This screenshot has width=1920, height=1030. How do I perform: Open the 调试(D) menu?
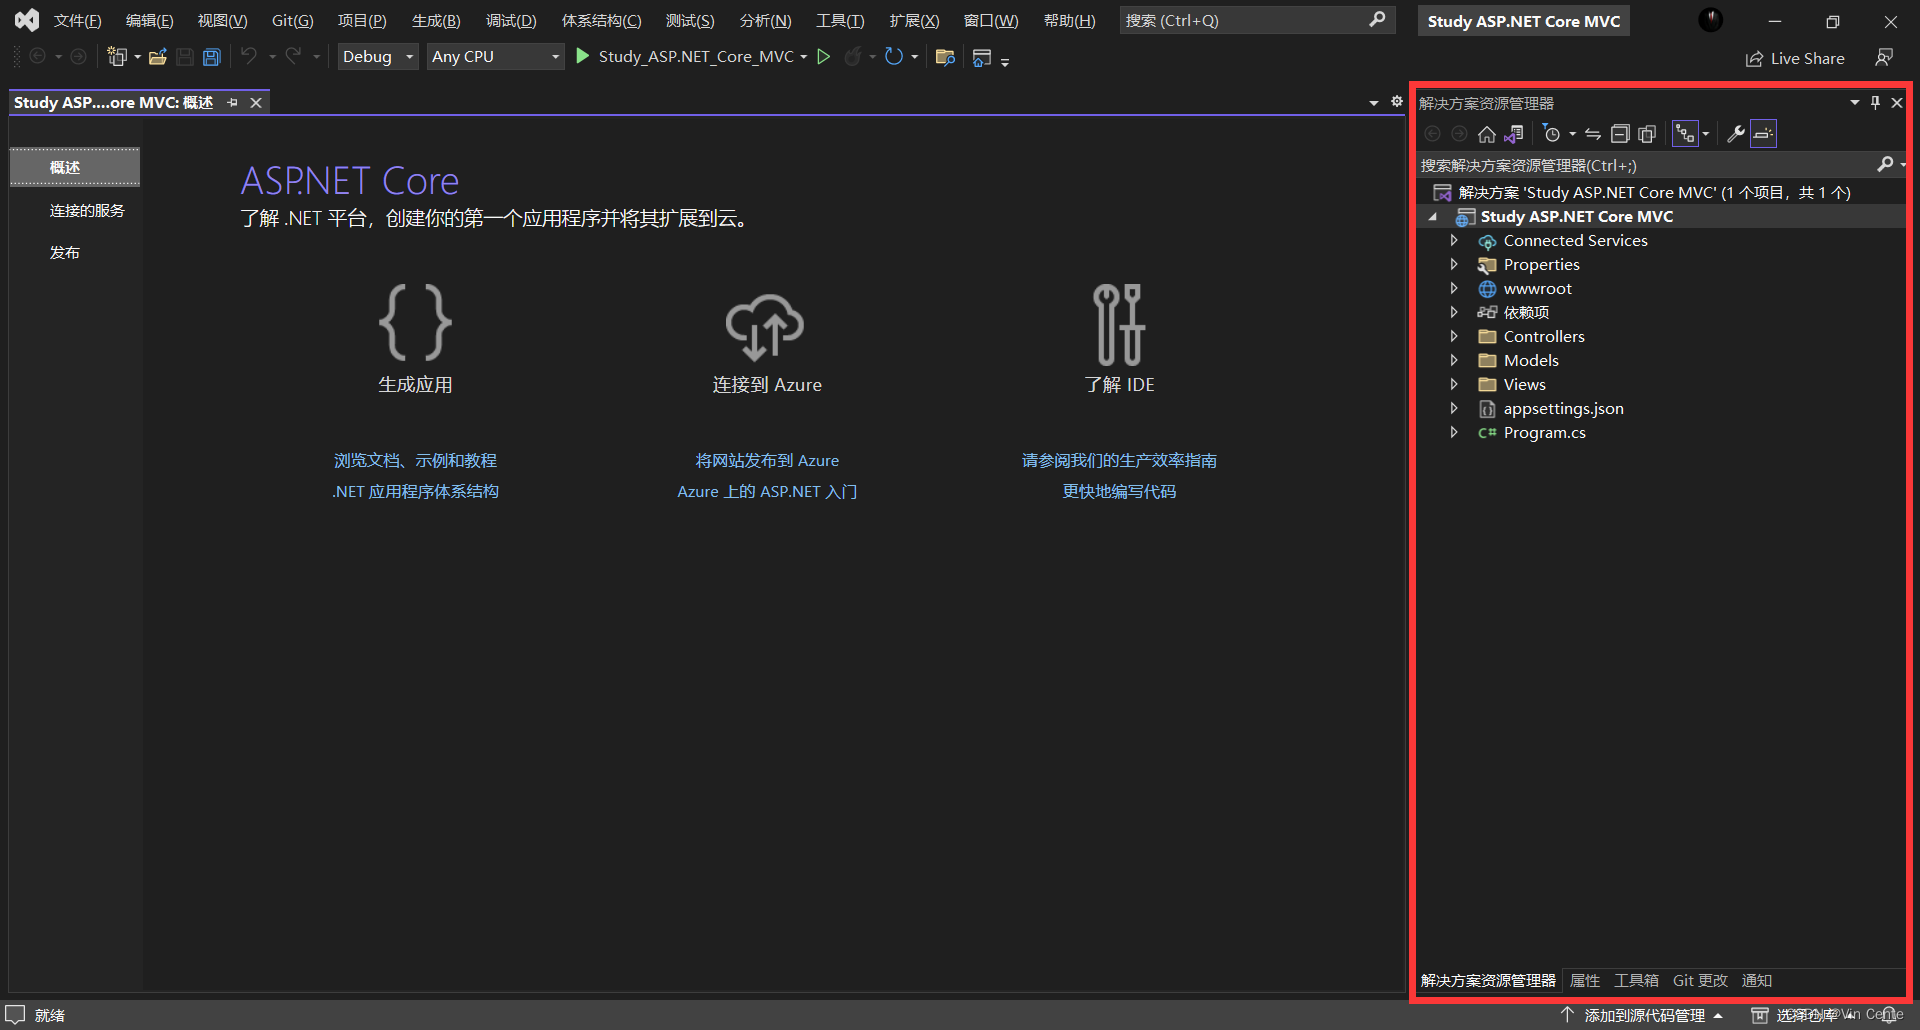(511, 21)
